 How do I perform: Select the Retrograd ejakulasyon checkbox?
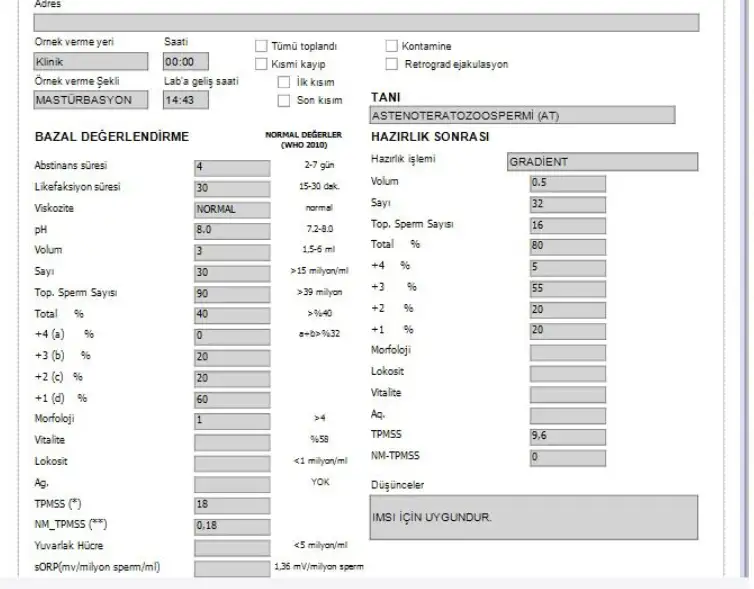pyautogui.click(x=391, y=64)
